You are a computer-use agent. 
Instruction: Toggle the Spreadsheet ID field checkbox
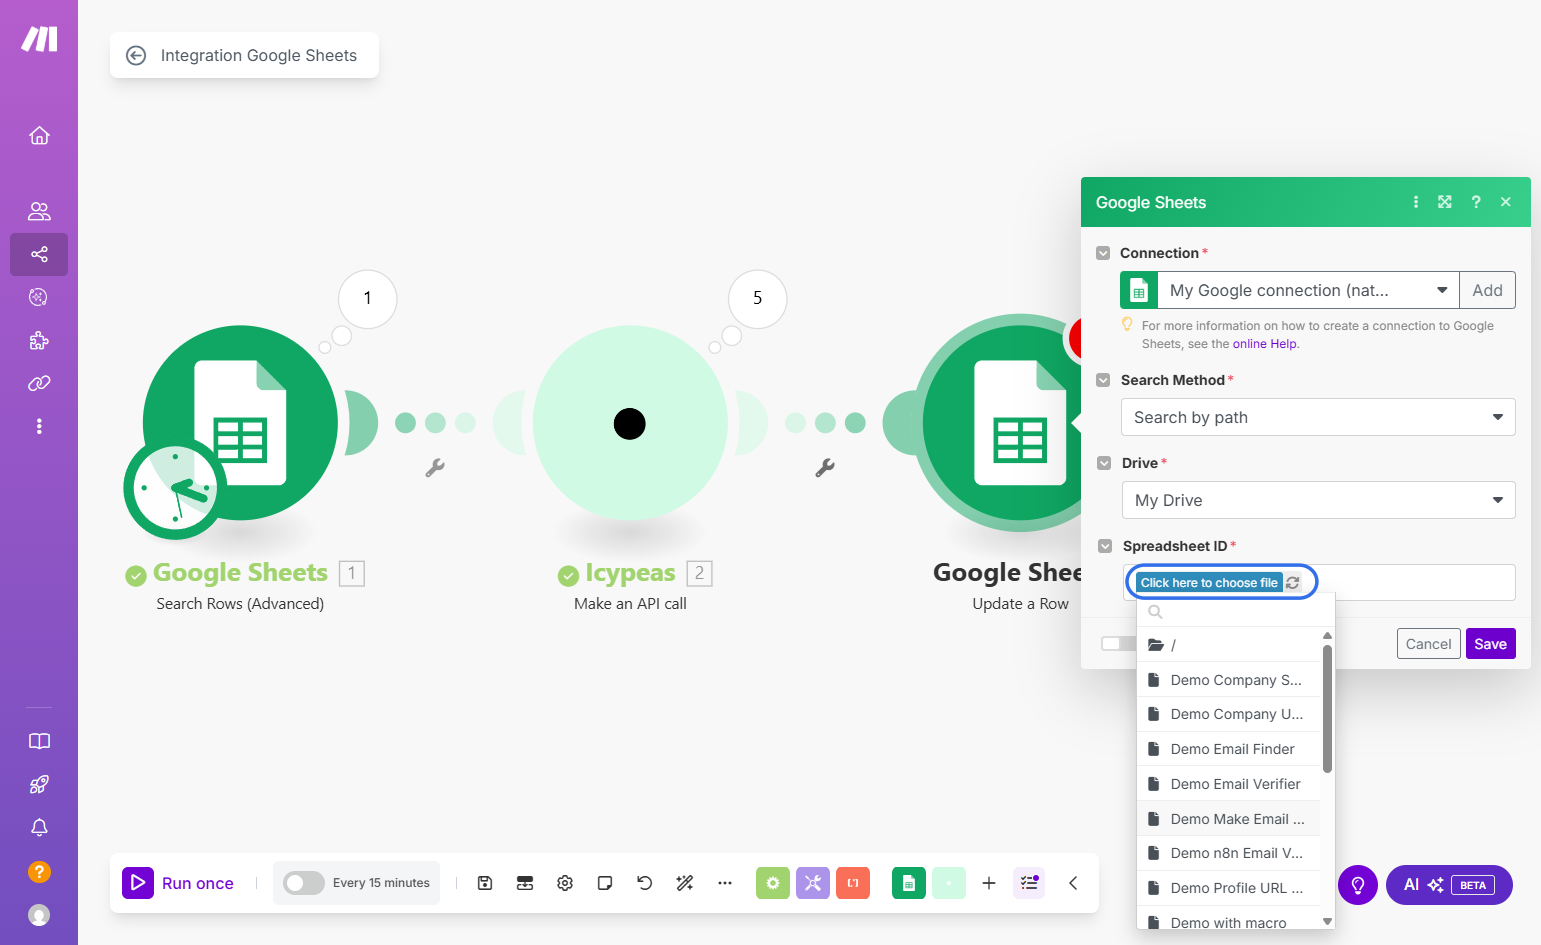pyautogui.click(x=1105, y=546)
